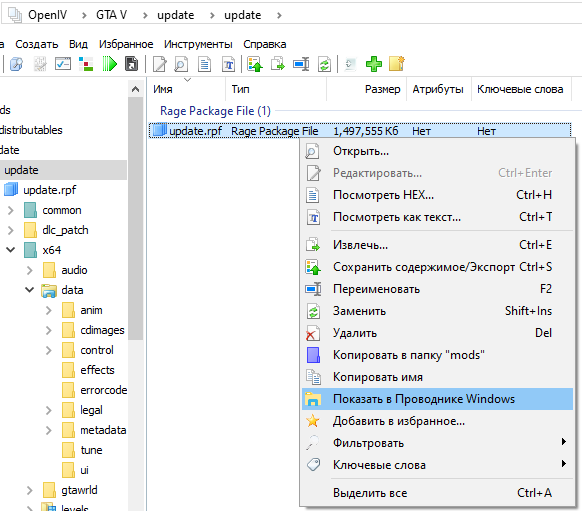Click the View HEX toolbar icon
This screenshot has width=582, height=511.
click(x=205, y=64)
